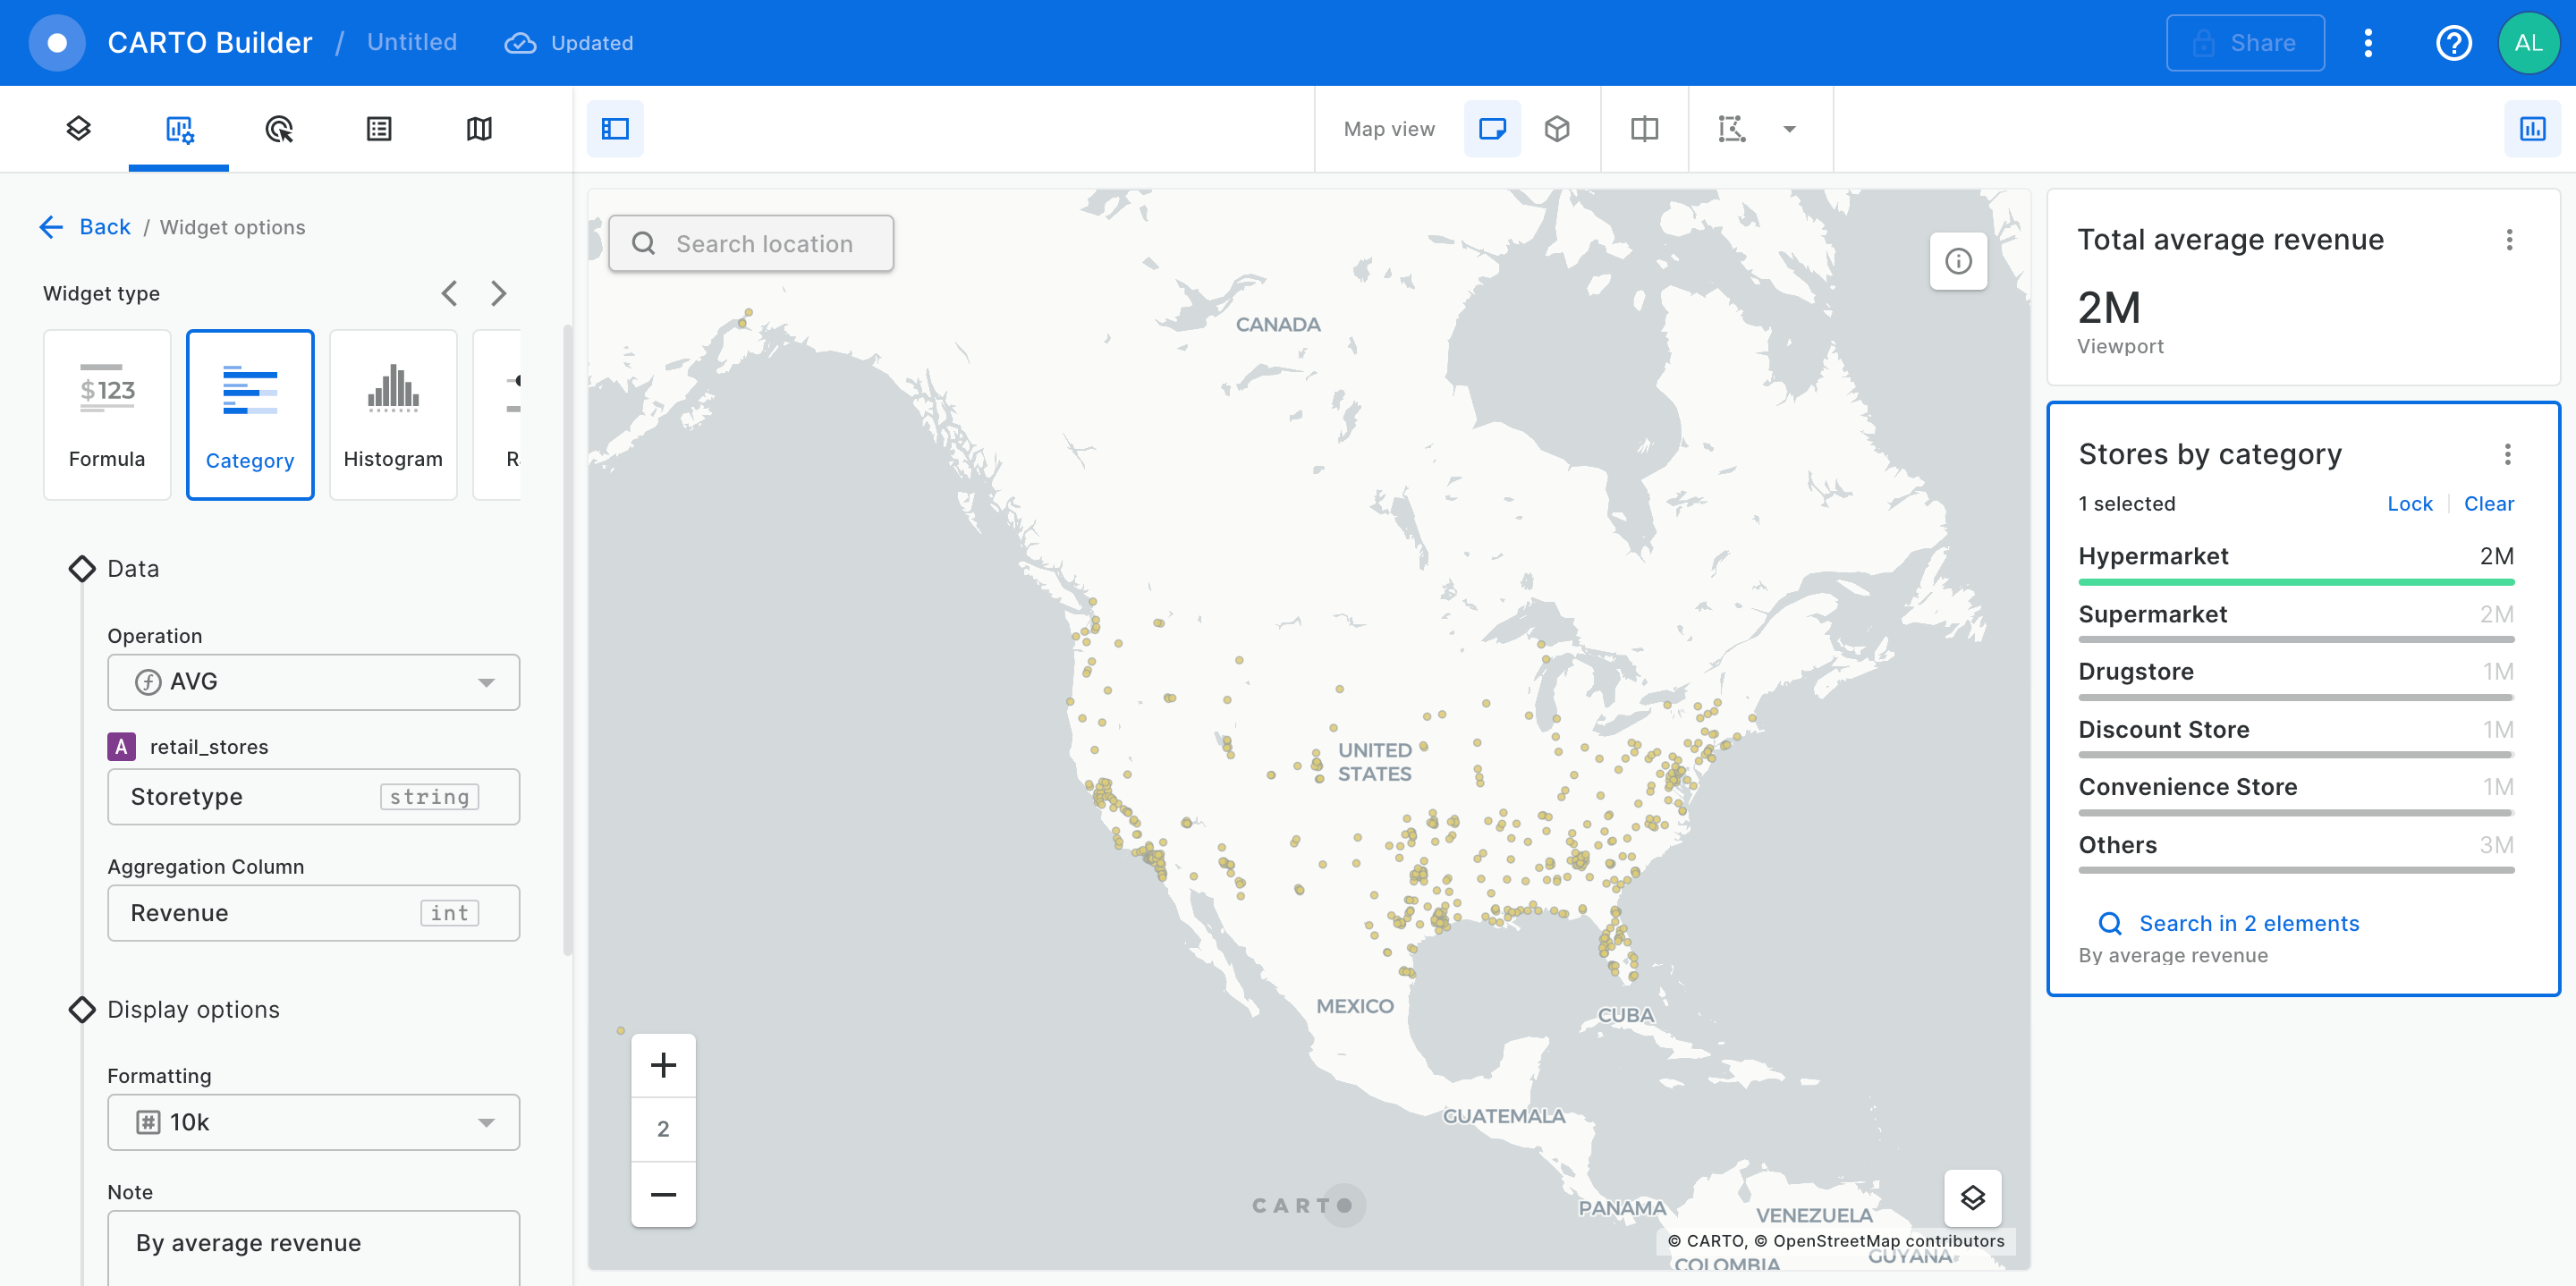Click the retail_stores source label

point(209,747)
